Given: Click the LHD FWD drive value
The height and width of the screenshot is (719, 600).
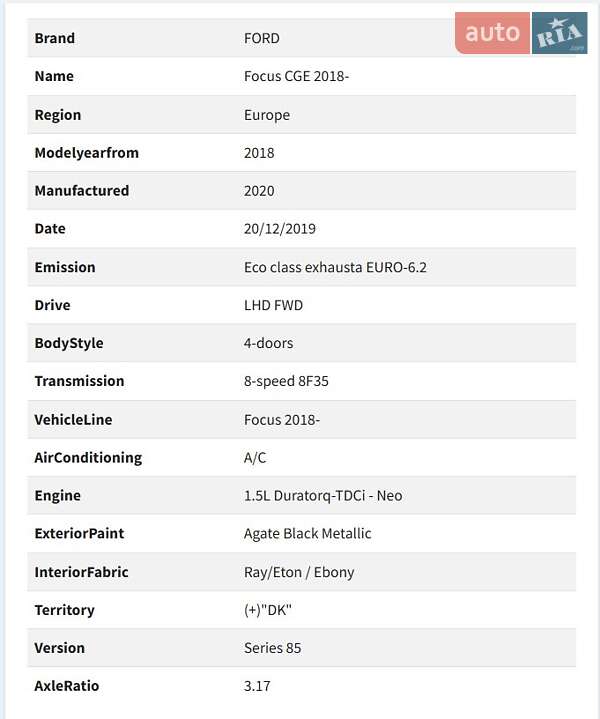Looking at the screenshot, I should 273,305.
